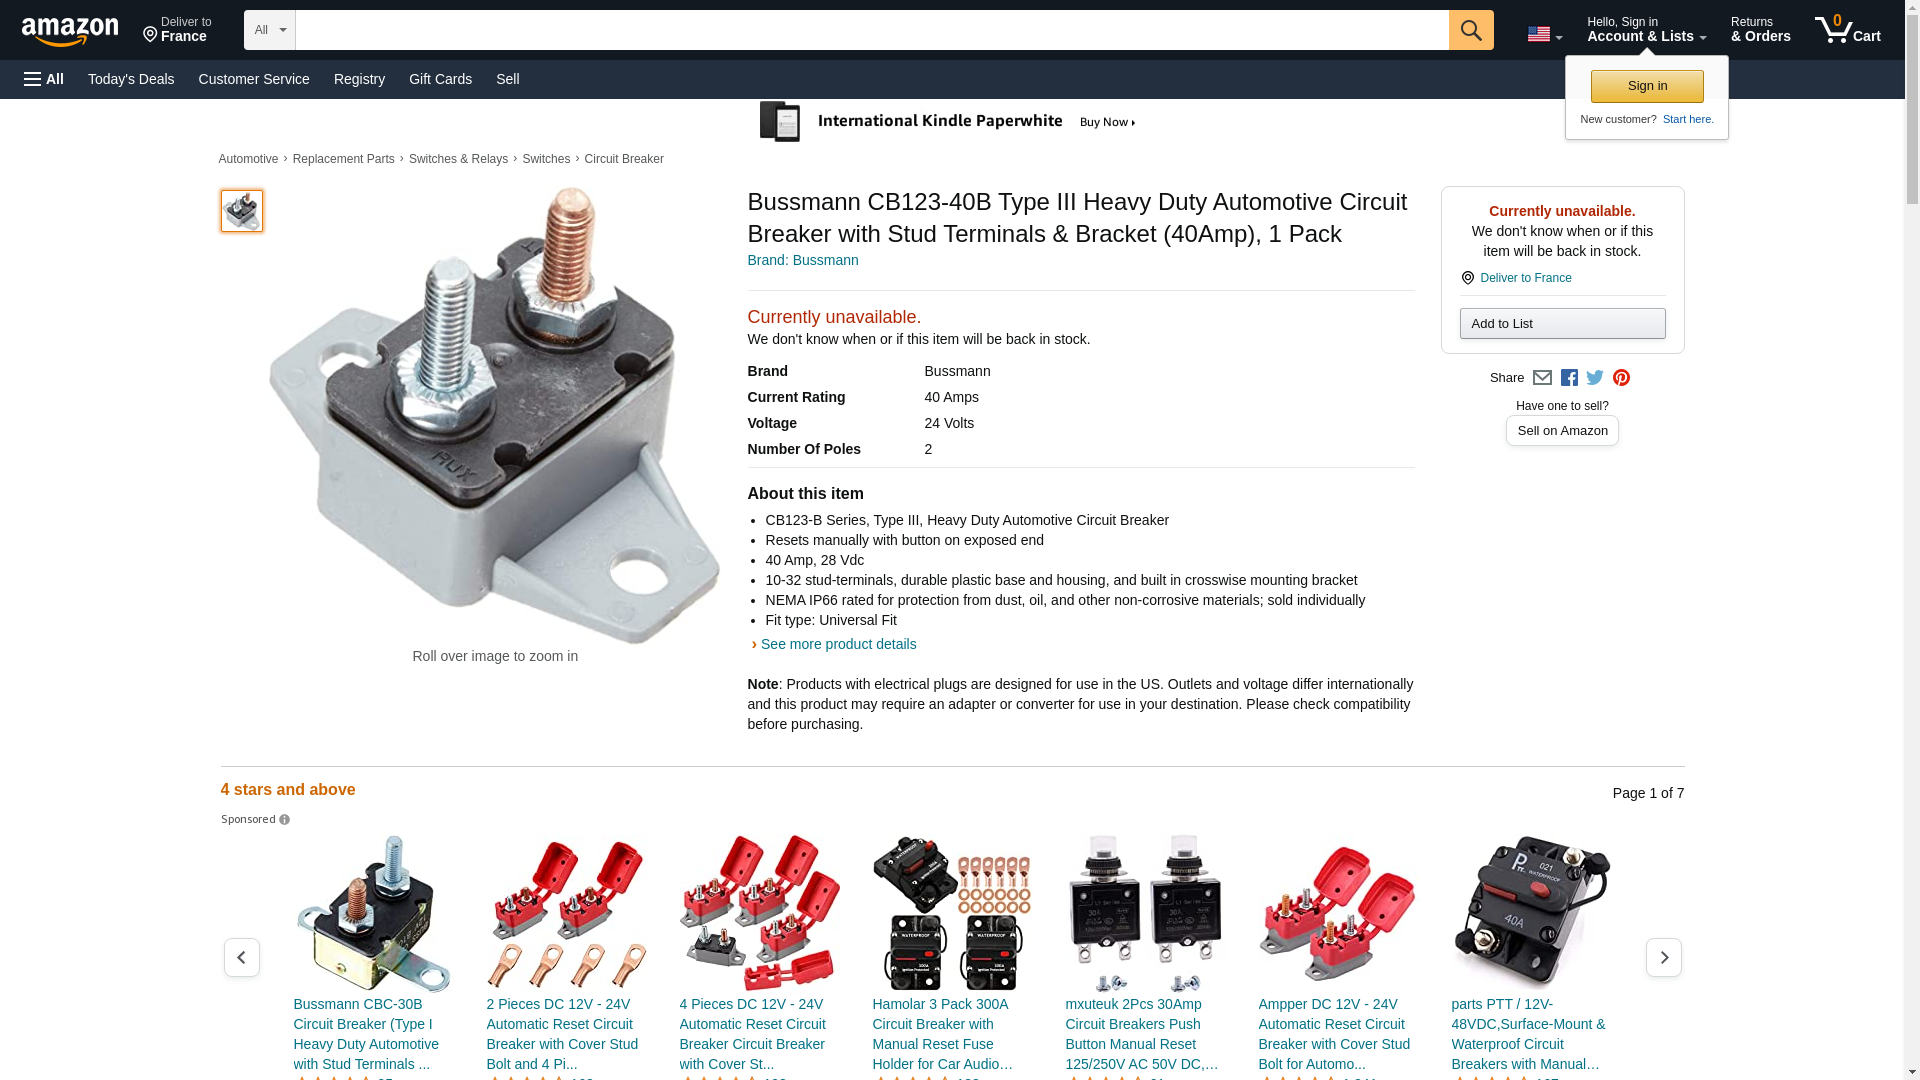The width and height of the screenshot is (1920, 1080).
Task: Expand the search category All dropdown
Action: [270, 30]
